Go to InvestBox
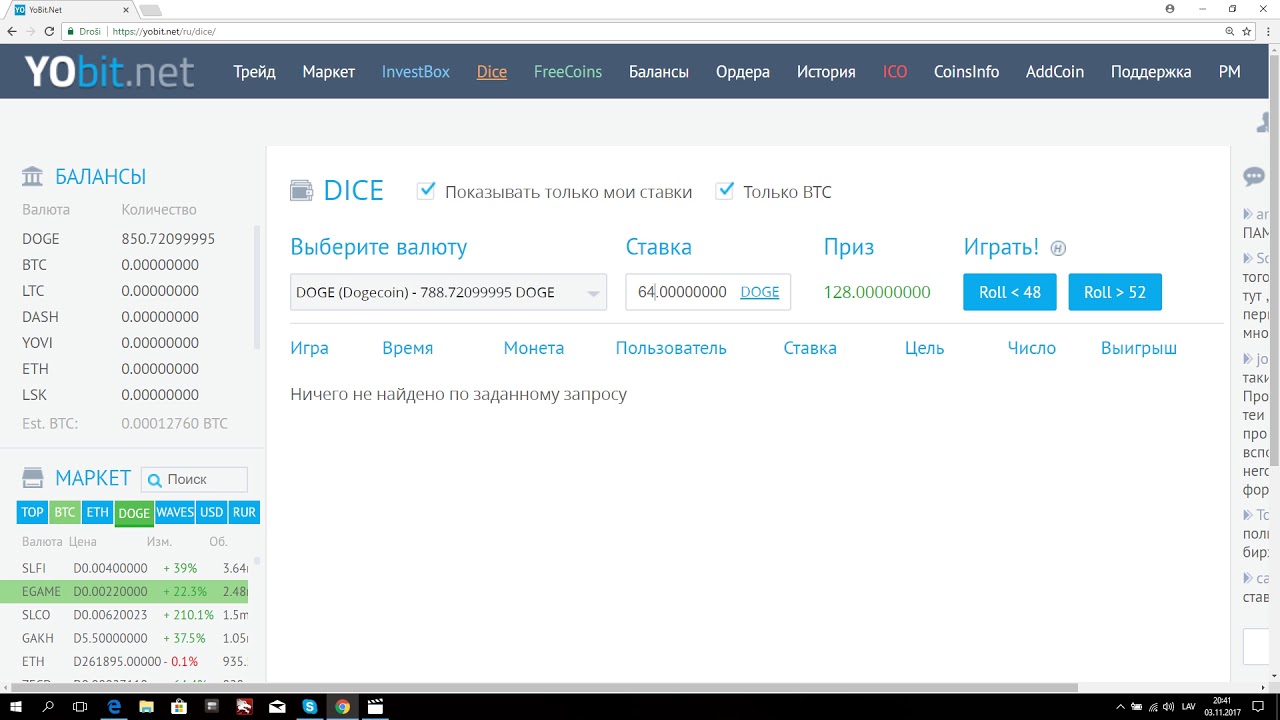This screenshot has height=720, width=1280. coord(416,72)
